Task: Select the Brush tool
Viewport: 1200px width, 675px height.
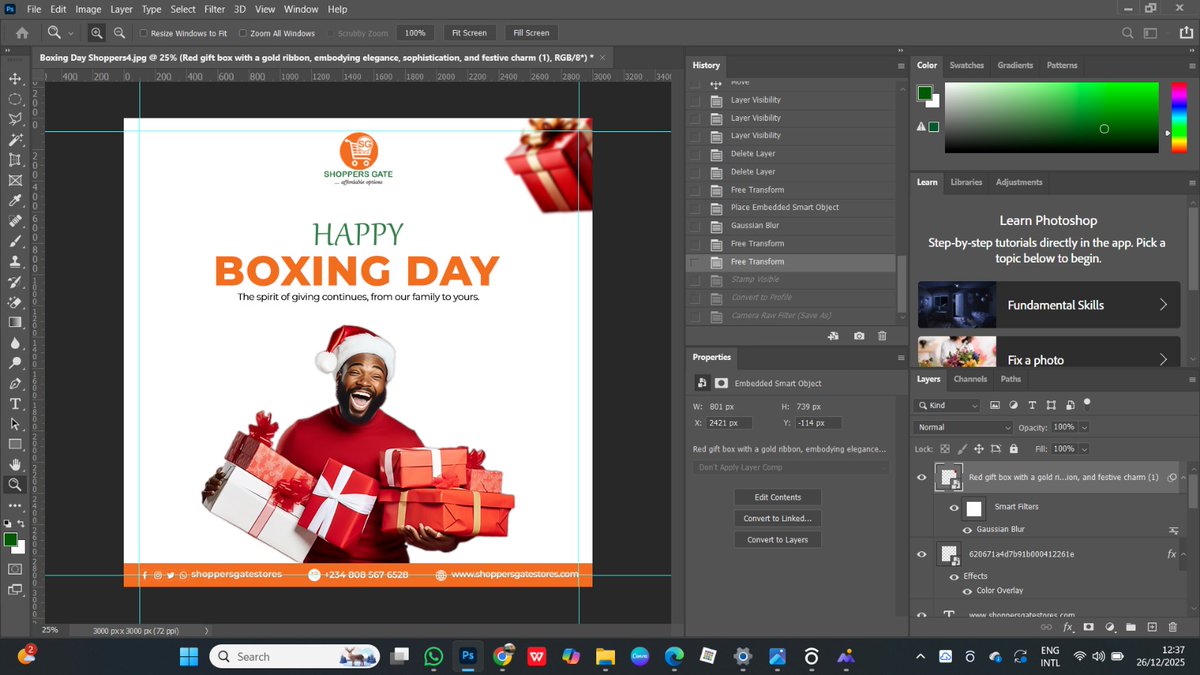Action: pyautogui.click(x=15, y=241)
